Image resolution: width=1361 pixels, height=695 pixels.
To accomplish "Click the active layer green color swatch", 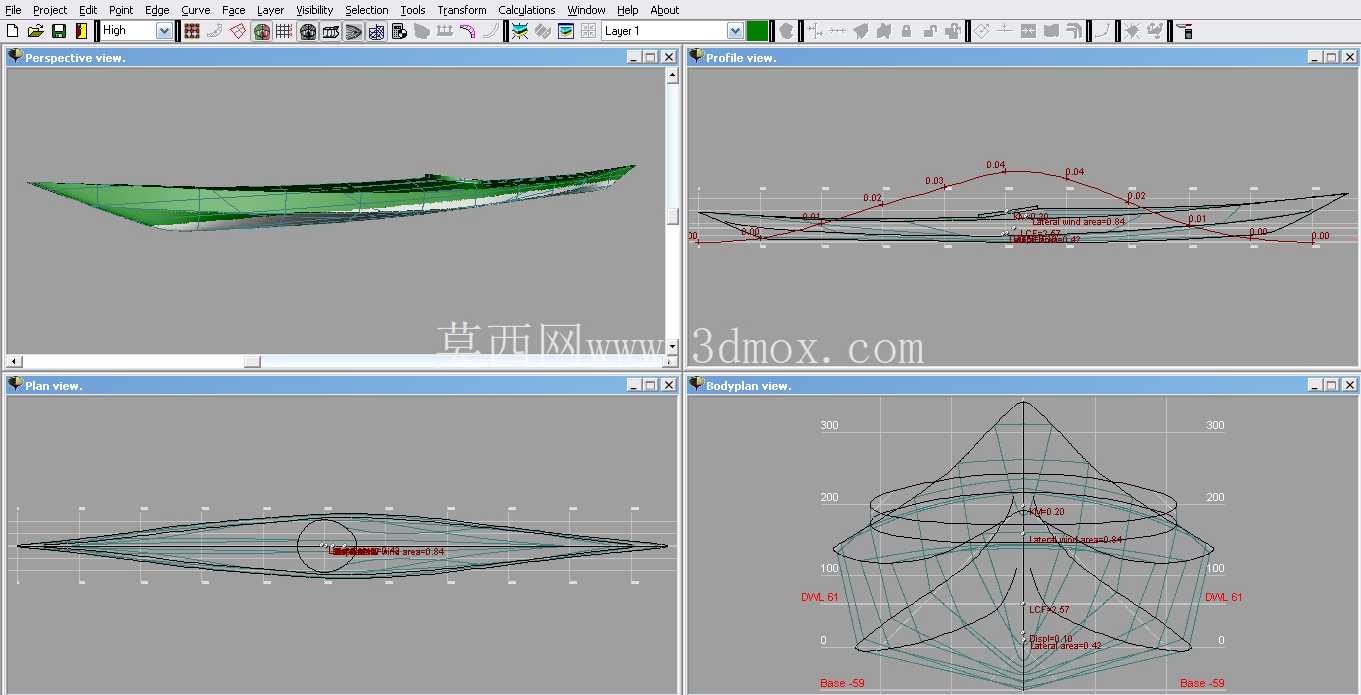I will (x=757, y=31).
